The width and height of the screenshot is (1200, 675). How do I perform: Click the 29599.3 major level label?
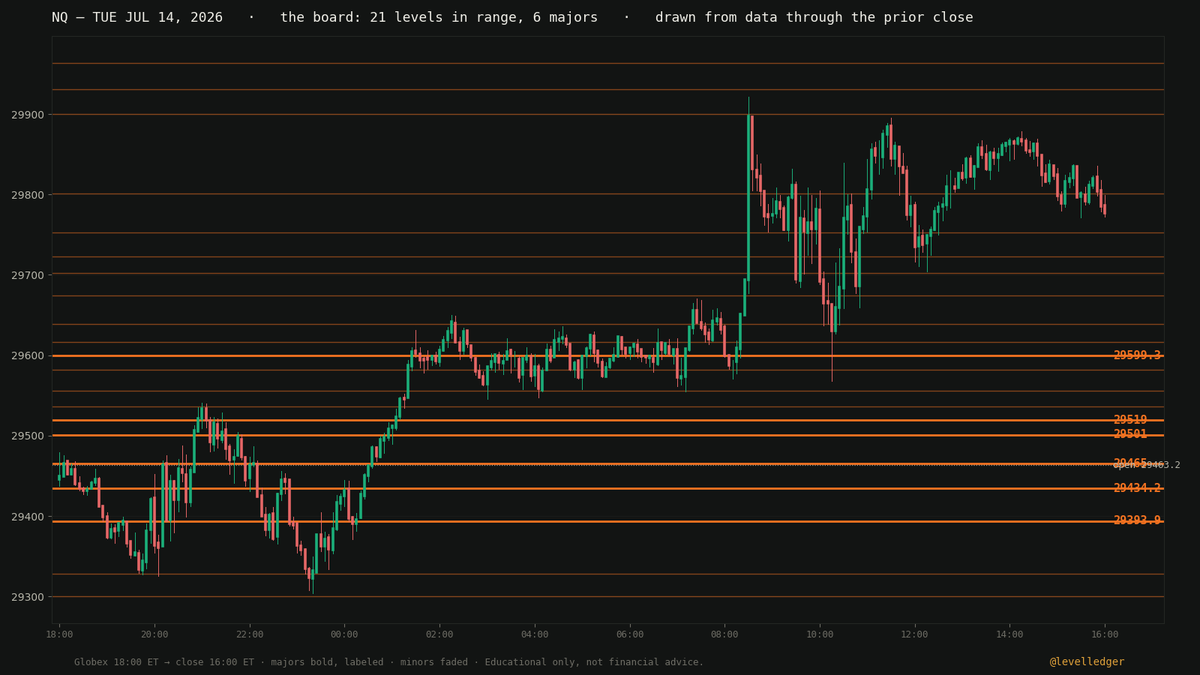click(x=1137, y=356)
